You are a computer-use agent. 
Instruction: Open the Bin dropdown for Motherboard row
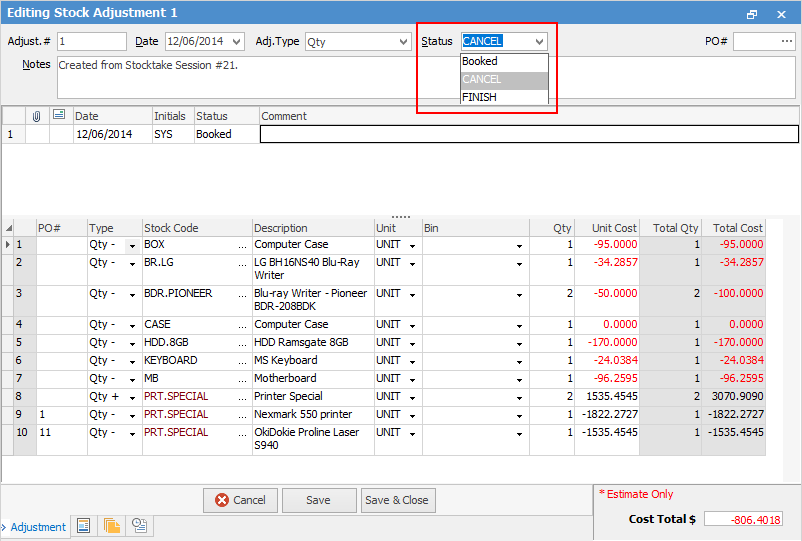click(x=519, y=379)
